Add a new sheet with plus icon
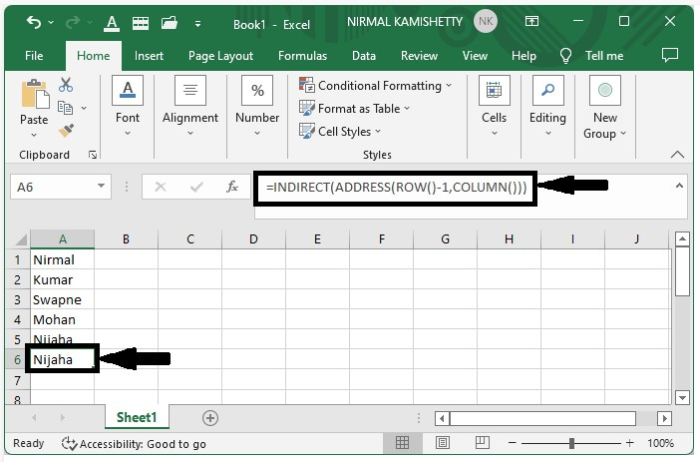This screenshot has height=462, width=700. pyautogui.click(x=210, y=418)
